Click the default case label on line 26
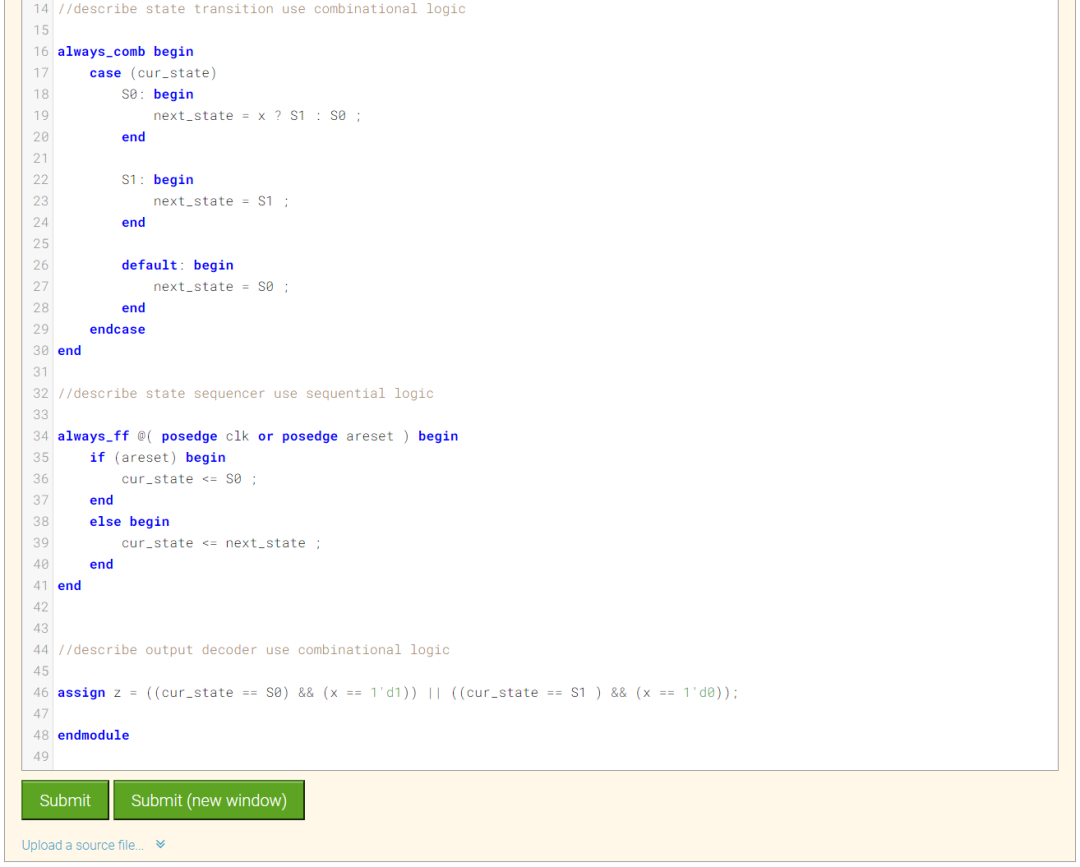Viewport: 1080px width, 867px height. 148,264
